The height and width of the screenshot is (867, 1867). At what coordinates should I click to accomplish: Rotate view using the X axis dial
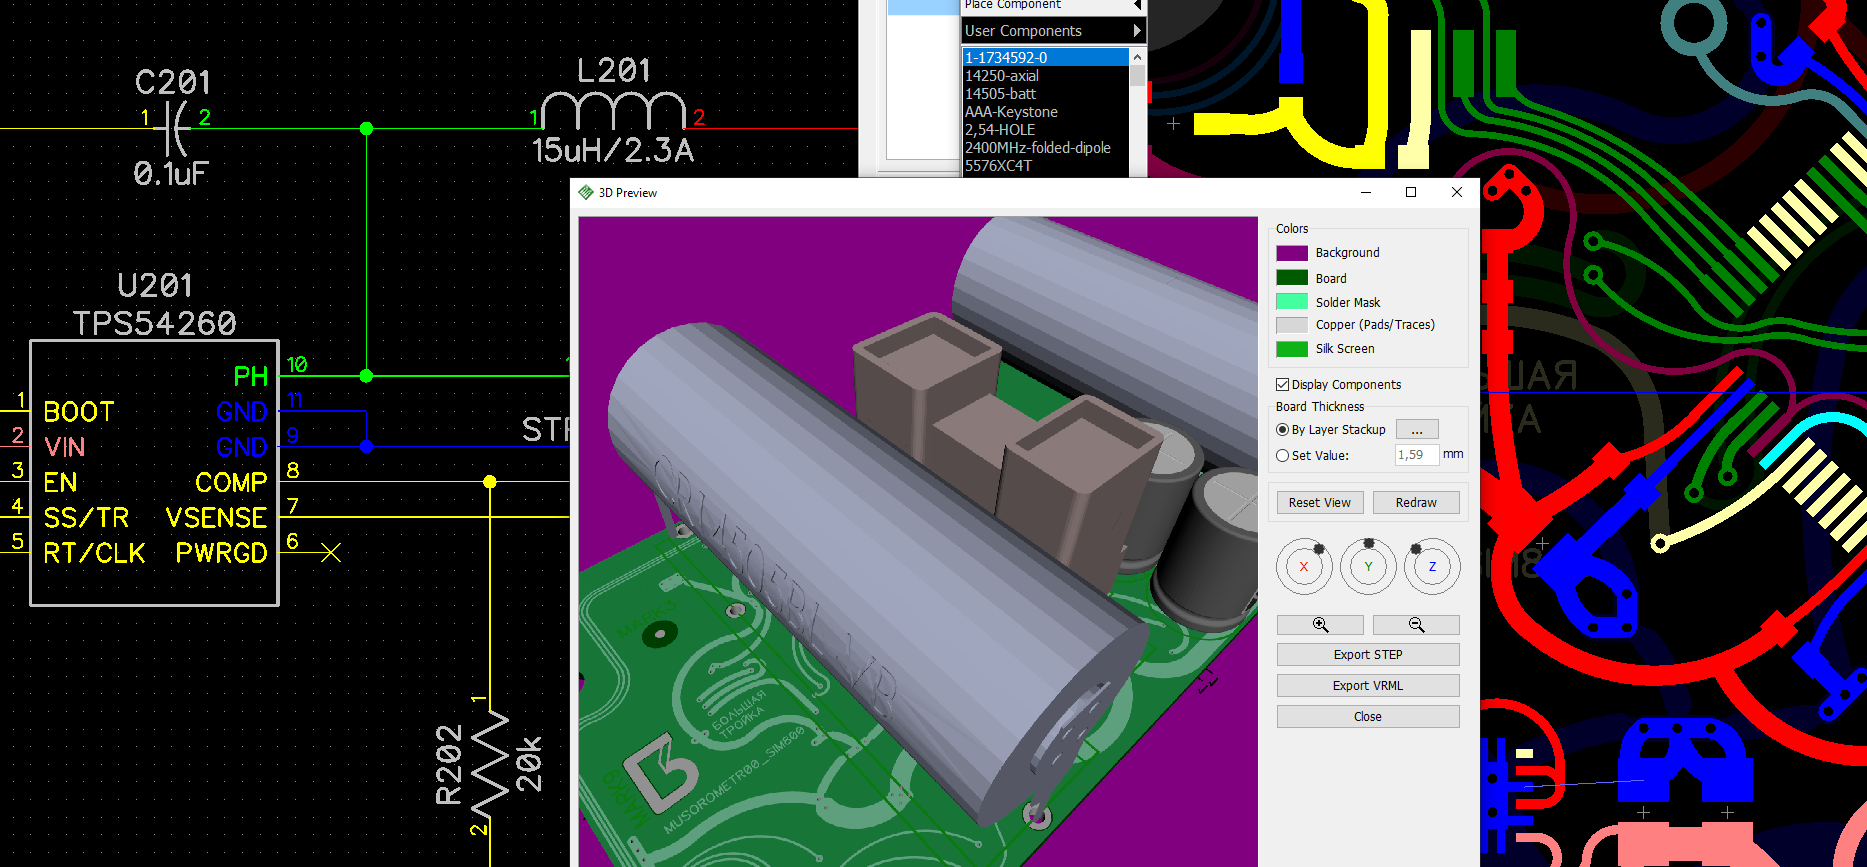point(1304,566)
